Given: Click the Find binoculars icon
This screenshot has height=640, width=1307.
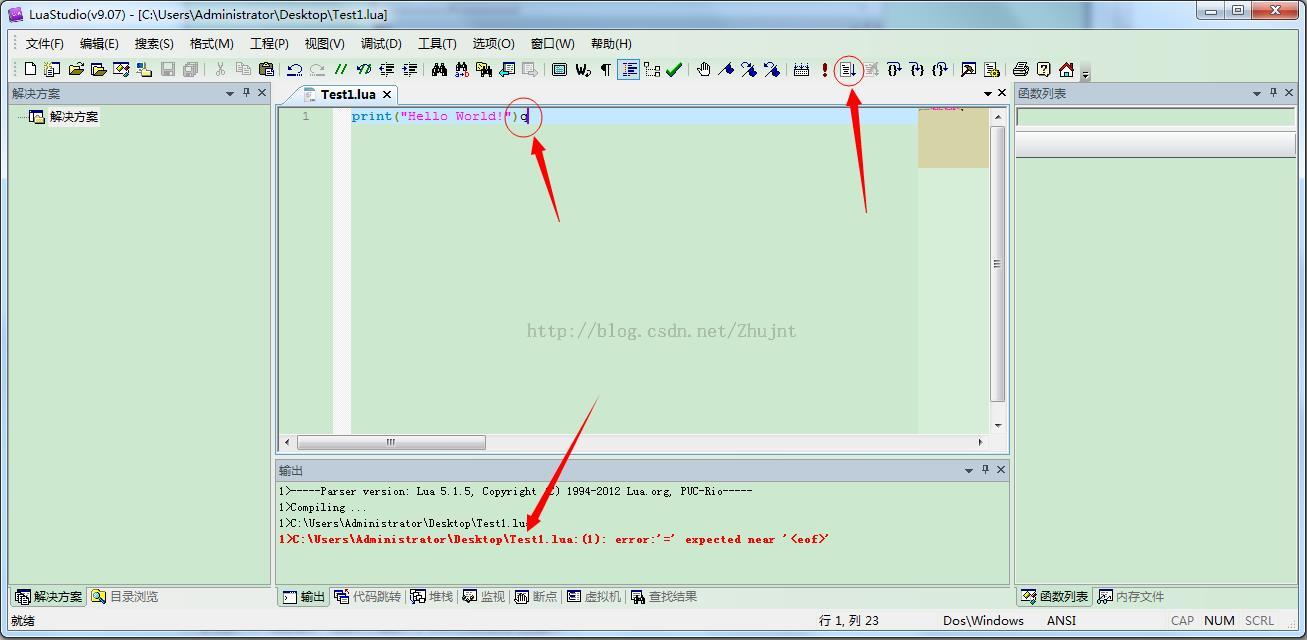Looking at the screenshot, I should 439,69.
